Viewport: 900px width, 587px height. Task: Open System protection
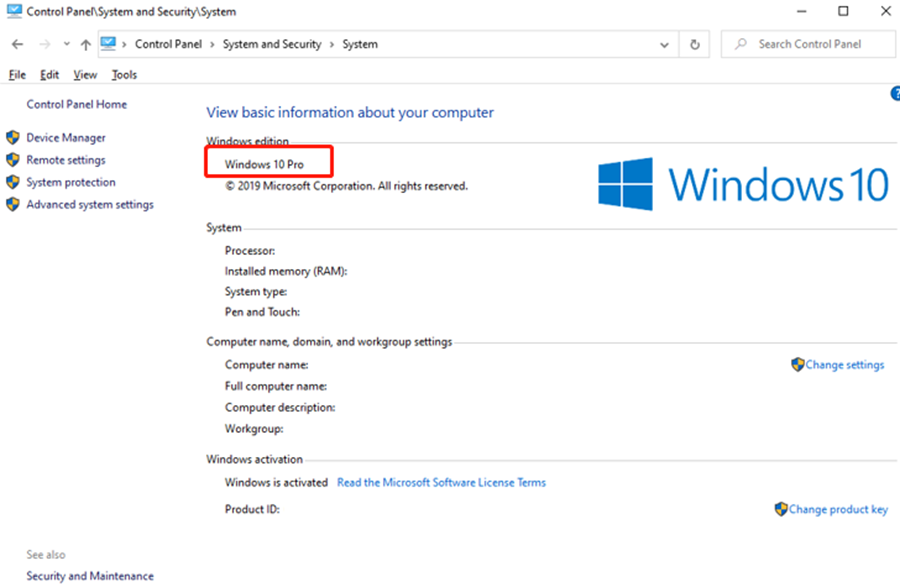(x=71, y=182)
